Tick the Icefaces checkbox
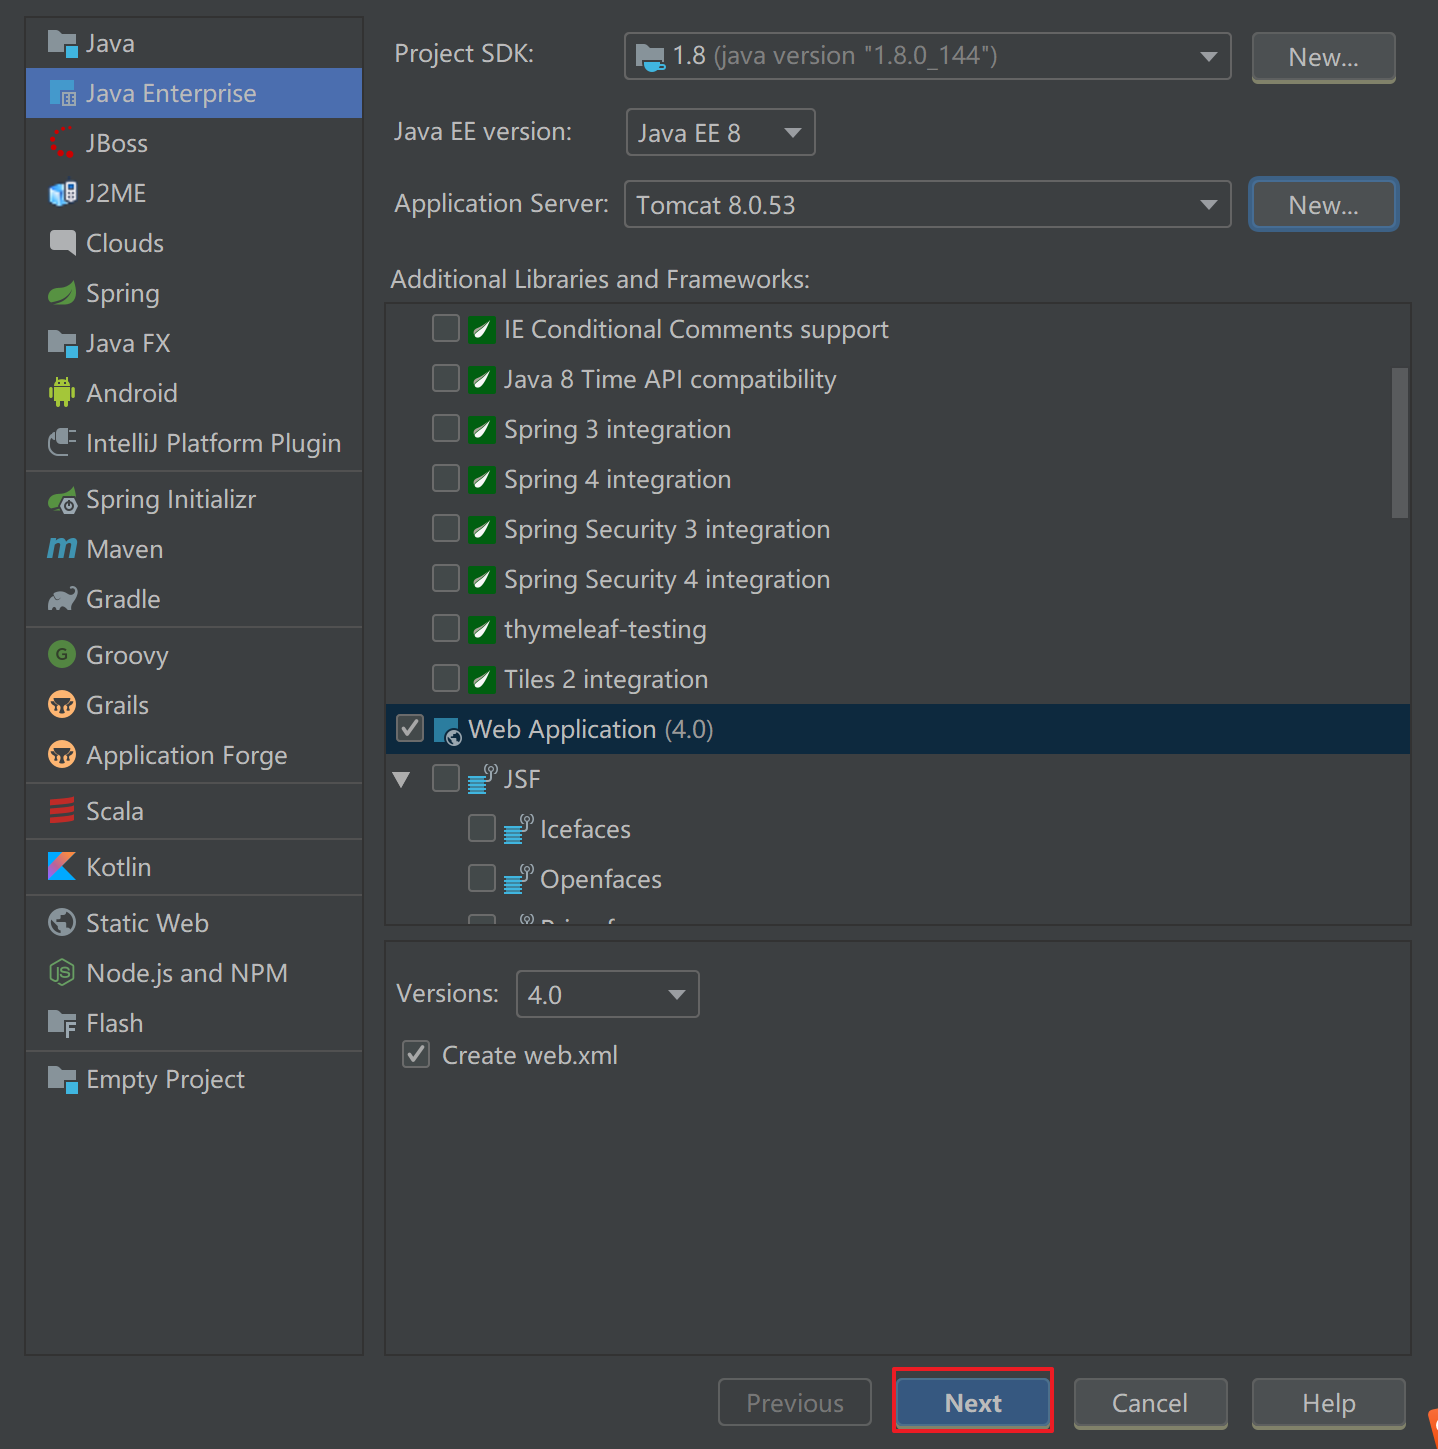Viewport: 1438px width, 1449px height. tap(482, 828)
